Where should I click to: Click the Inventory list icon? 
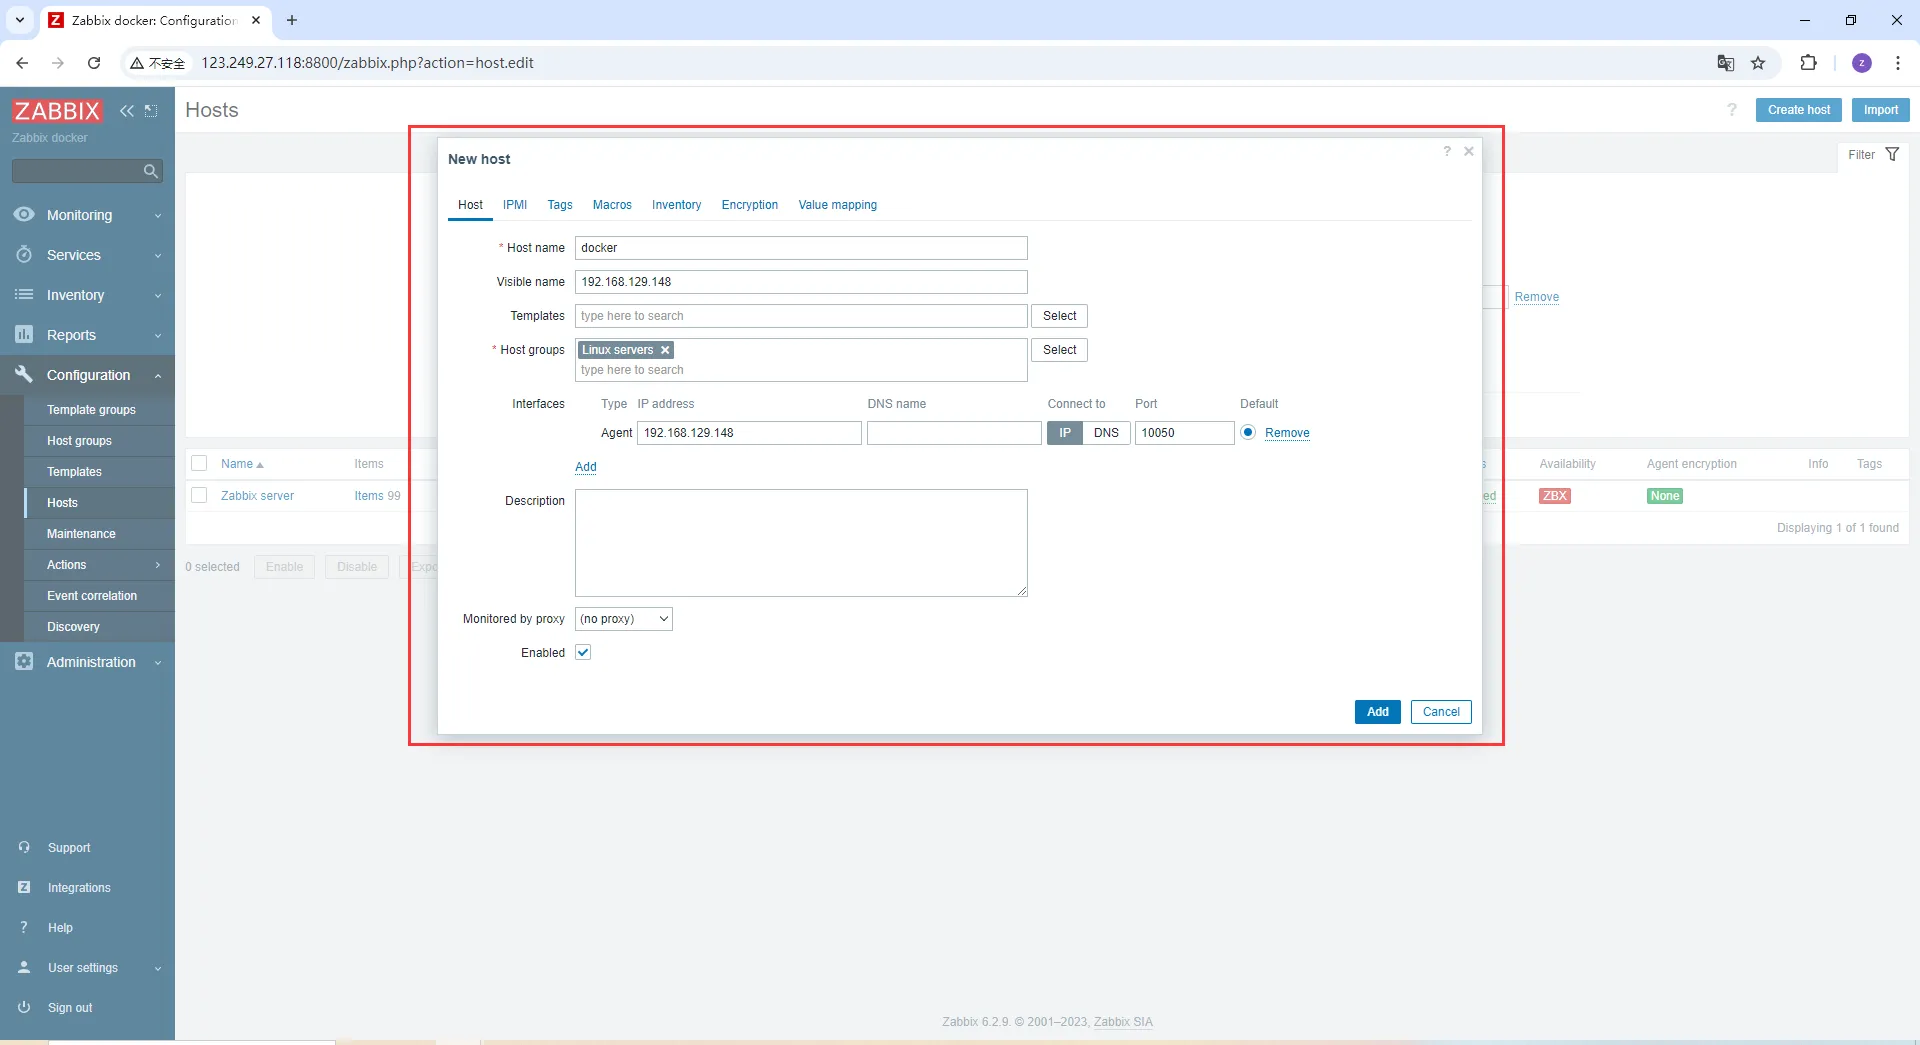pyautogui.click(x=24, y=295)
